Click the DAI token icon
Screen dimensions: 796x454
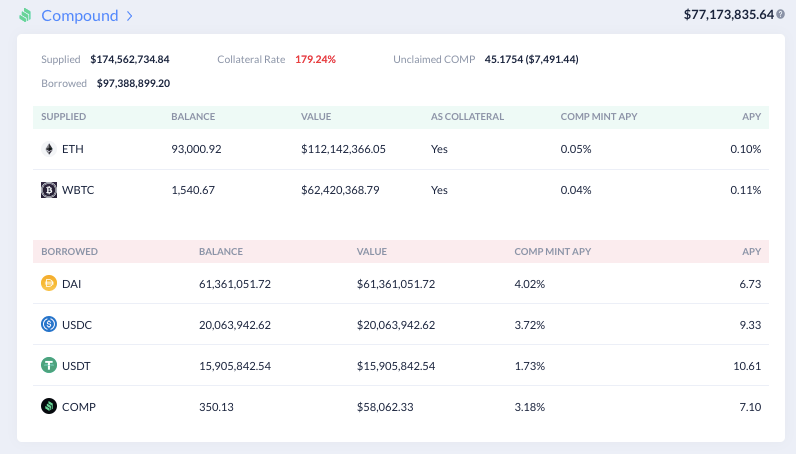[49, 283]
